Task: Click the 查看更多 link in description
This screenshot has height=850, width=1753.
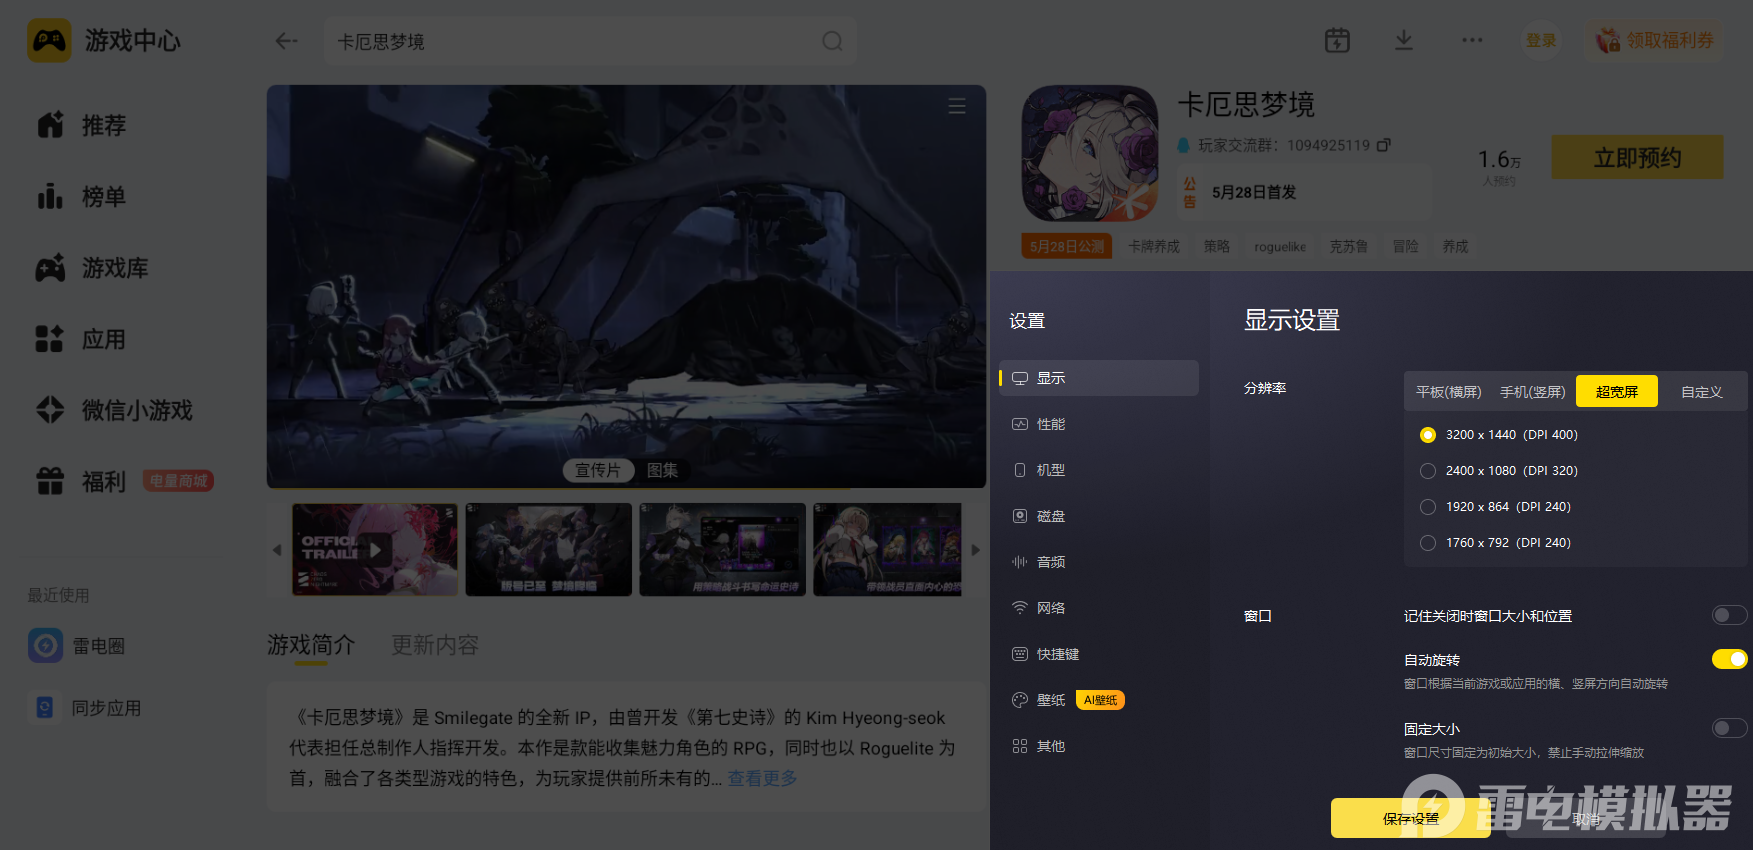Action: tap(762, 778)
